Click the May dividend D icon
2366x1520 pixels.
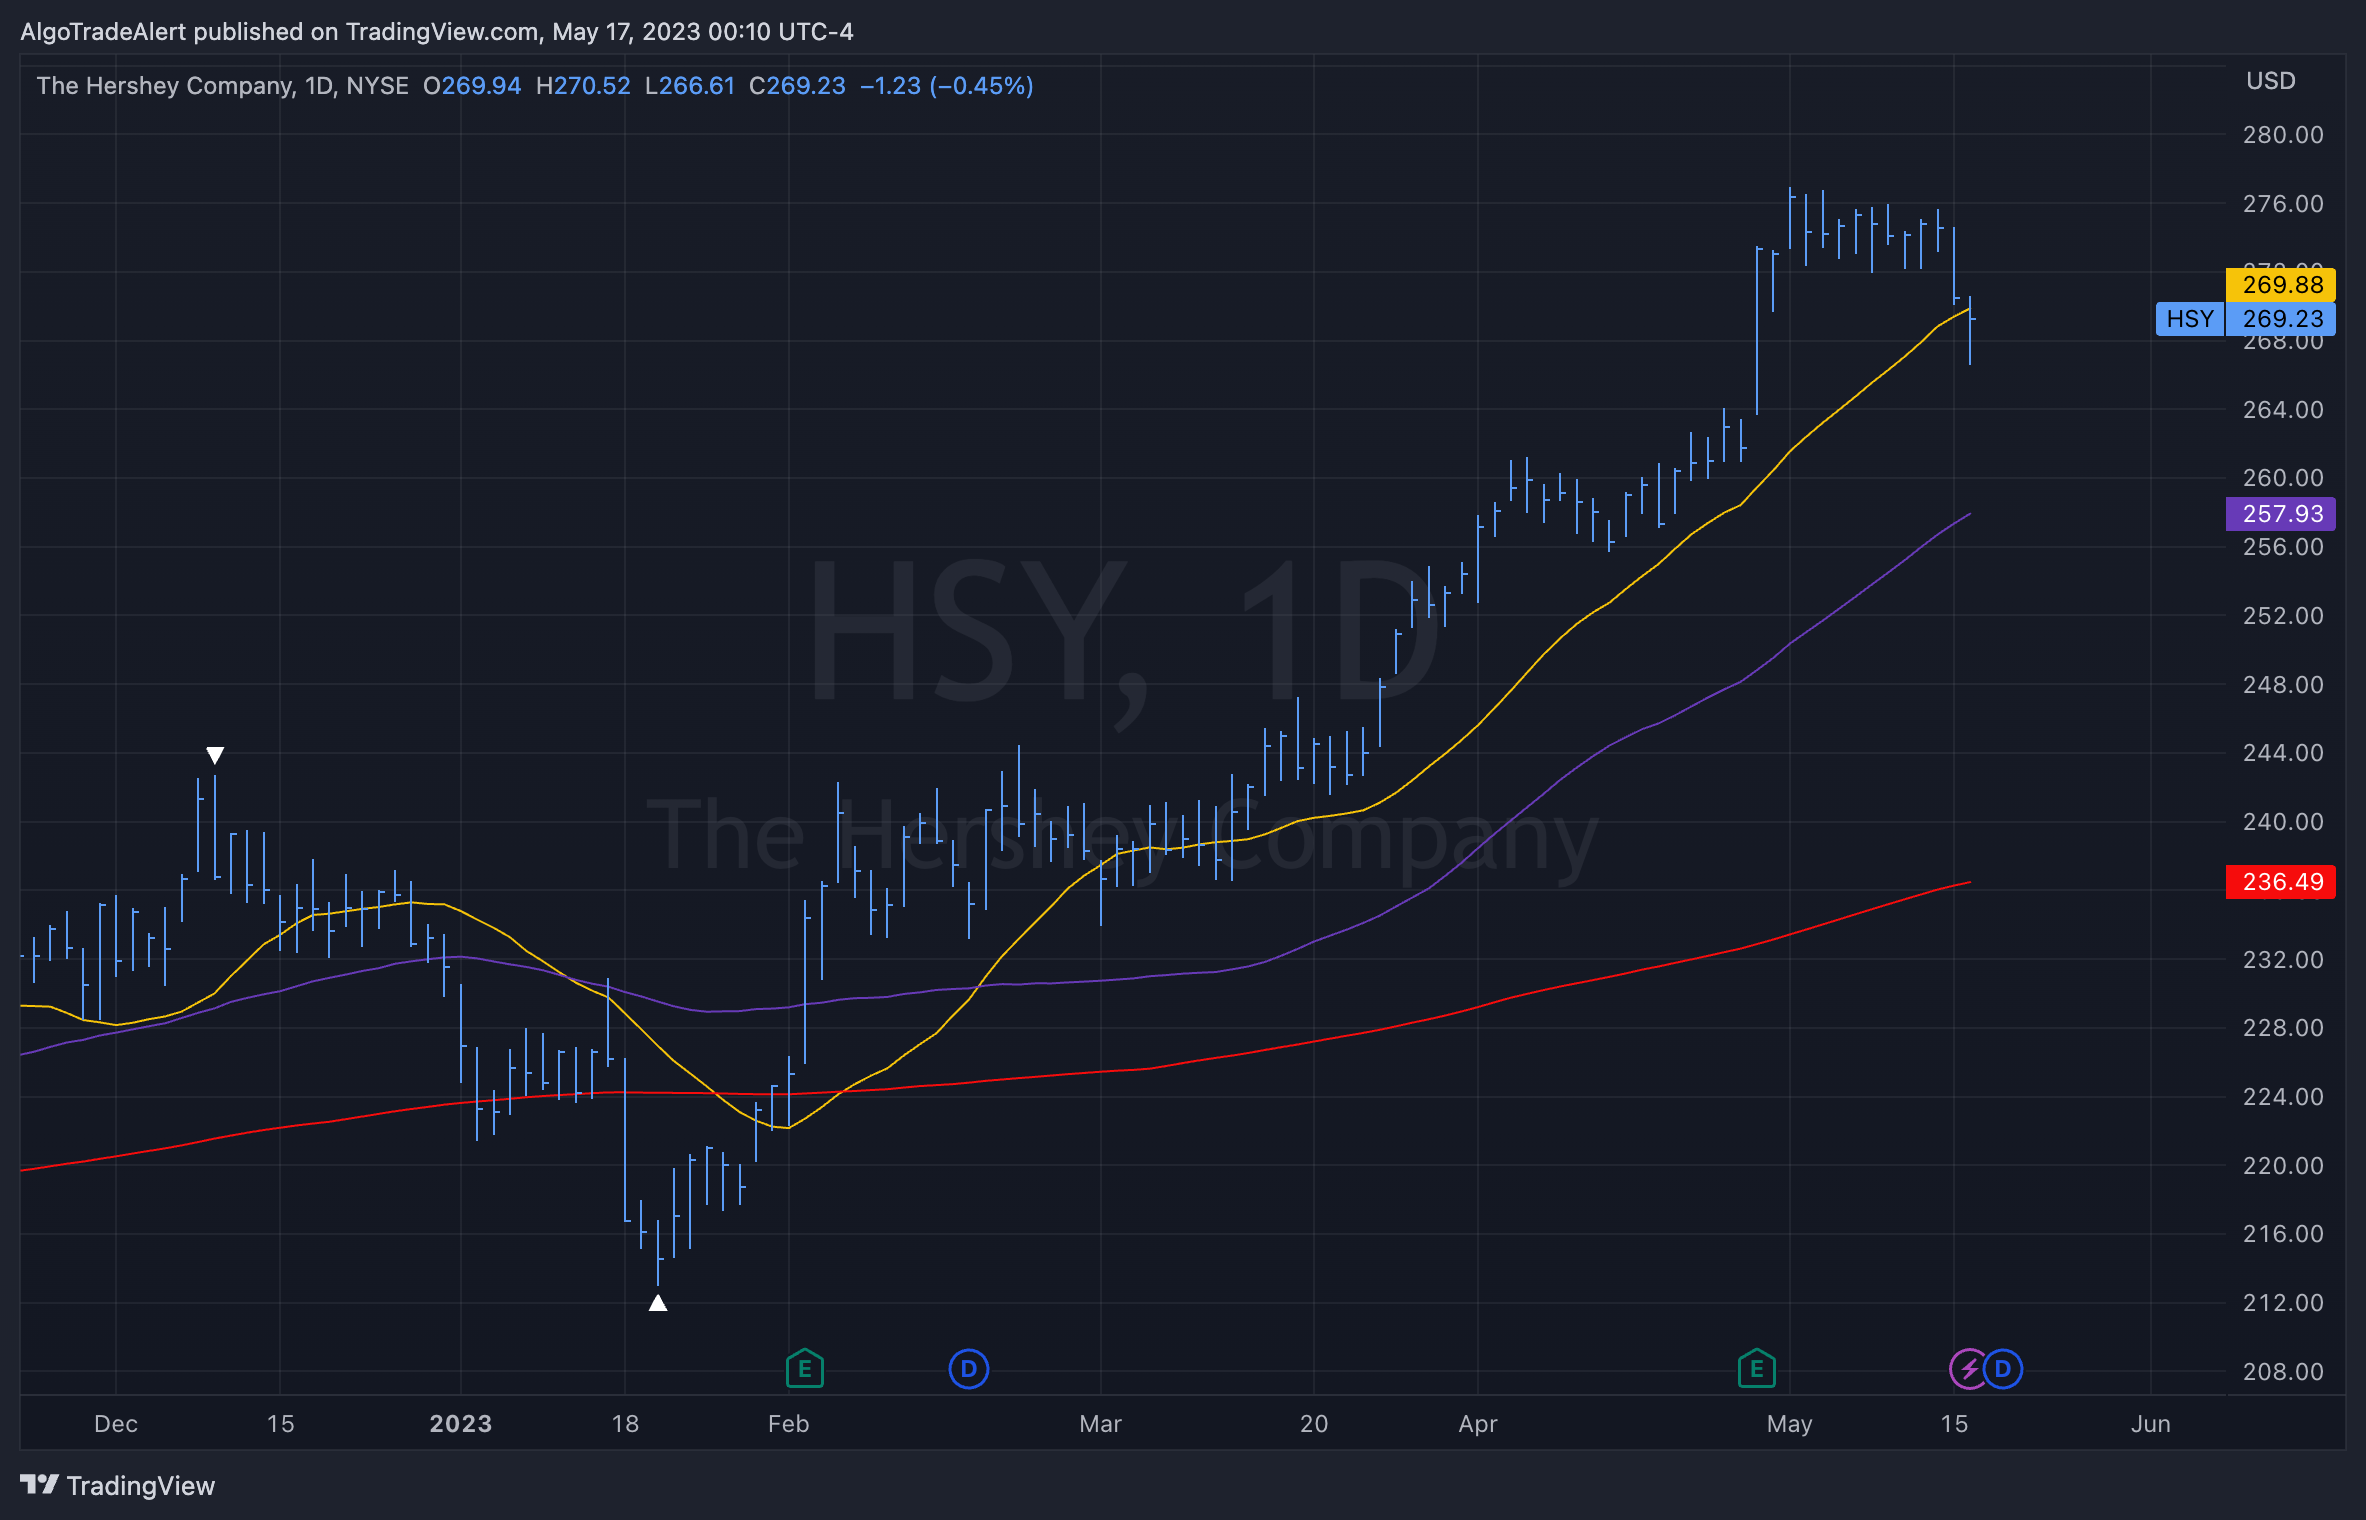click(x=2003, y=1369)
